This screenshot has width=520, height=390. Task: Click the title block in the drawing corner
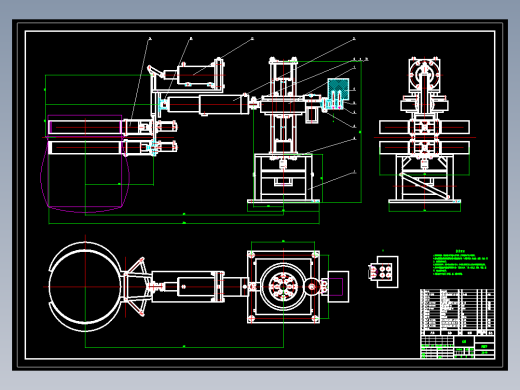point(457,347)
